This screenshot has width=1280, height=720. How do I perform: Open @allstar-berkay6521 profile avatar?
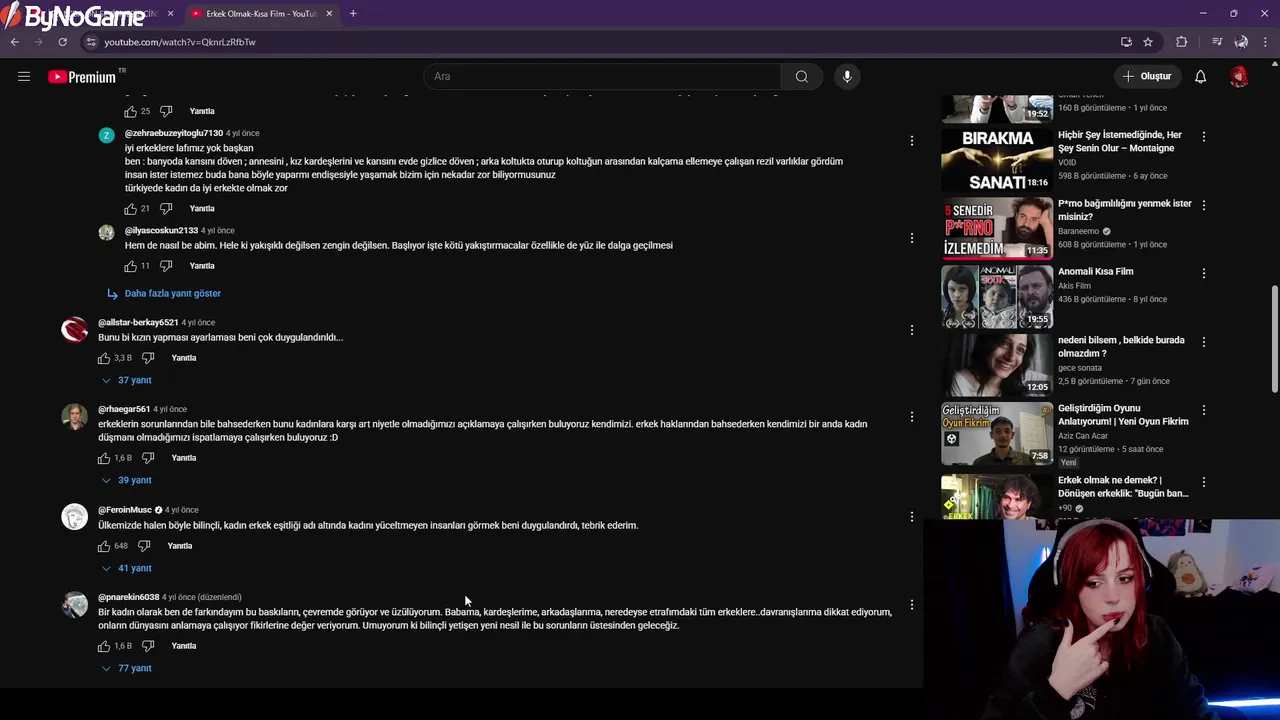74,330
